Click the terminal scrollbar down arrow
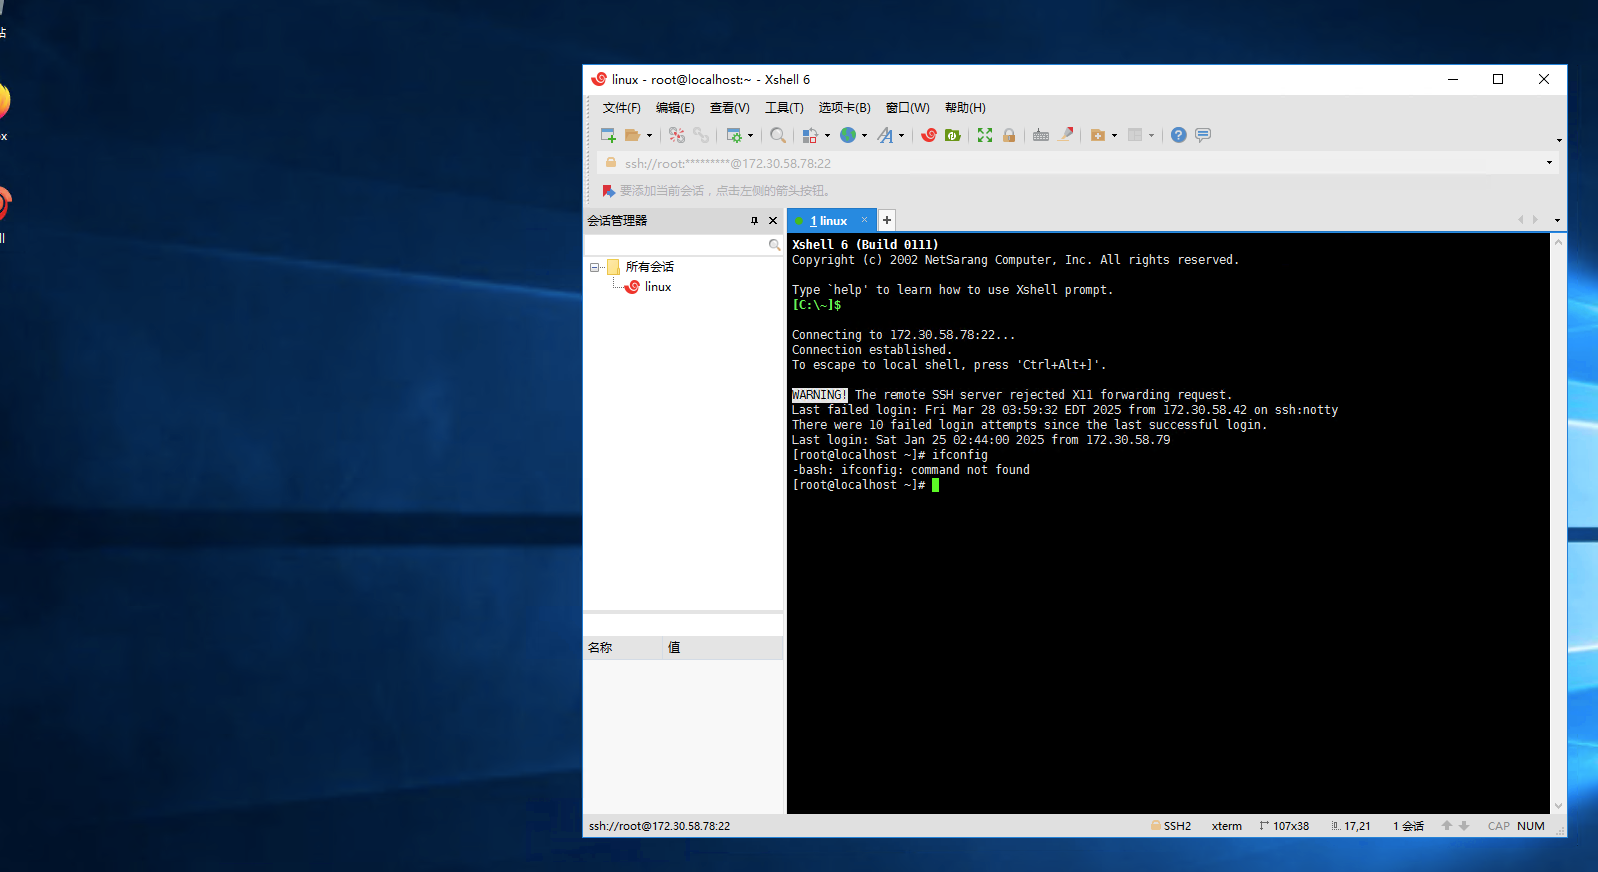 (1558, 806)
